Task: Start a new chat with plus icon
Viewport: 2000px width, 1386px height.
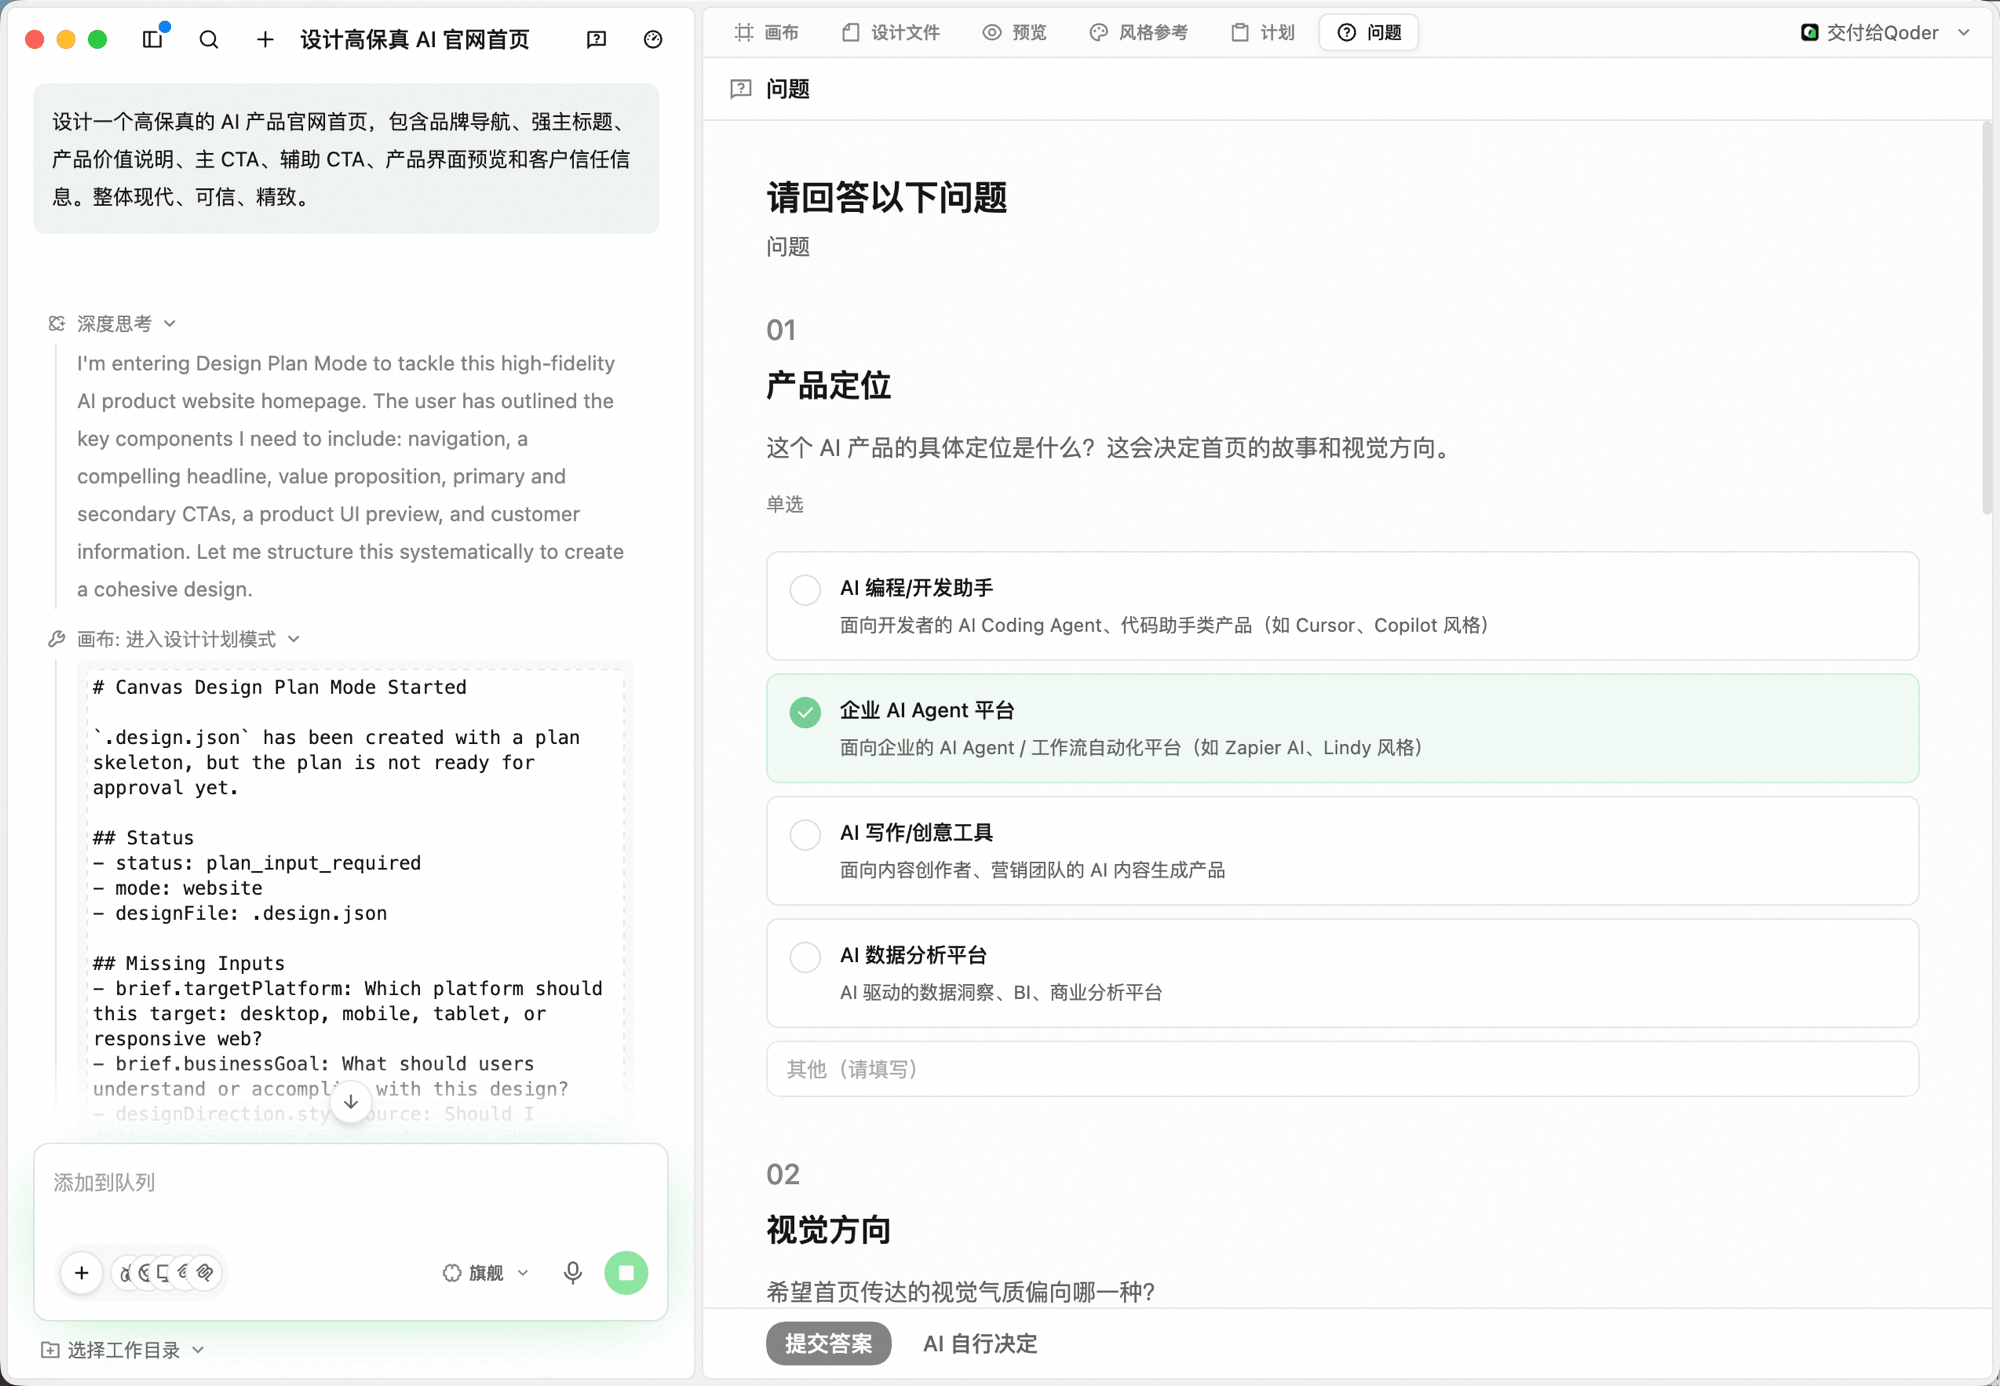Action: tap(265, 39)
